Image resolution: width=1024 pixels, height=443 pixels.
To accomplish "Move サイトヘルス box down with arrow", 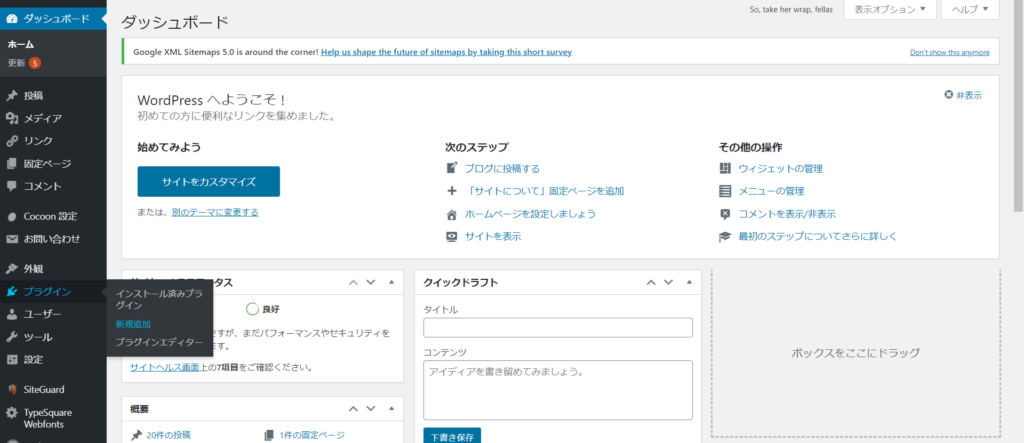I will 371,283.
